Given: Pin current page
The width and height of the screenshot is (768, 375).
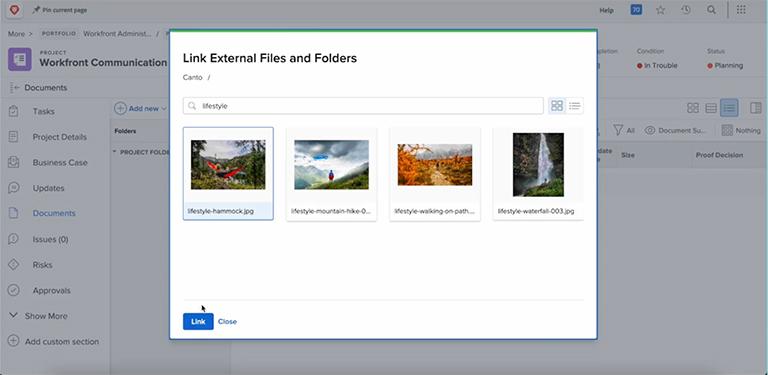Looking at the screenshot, I should pyautogui.click(x=59, y=10).
